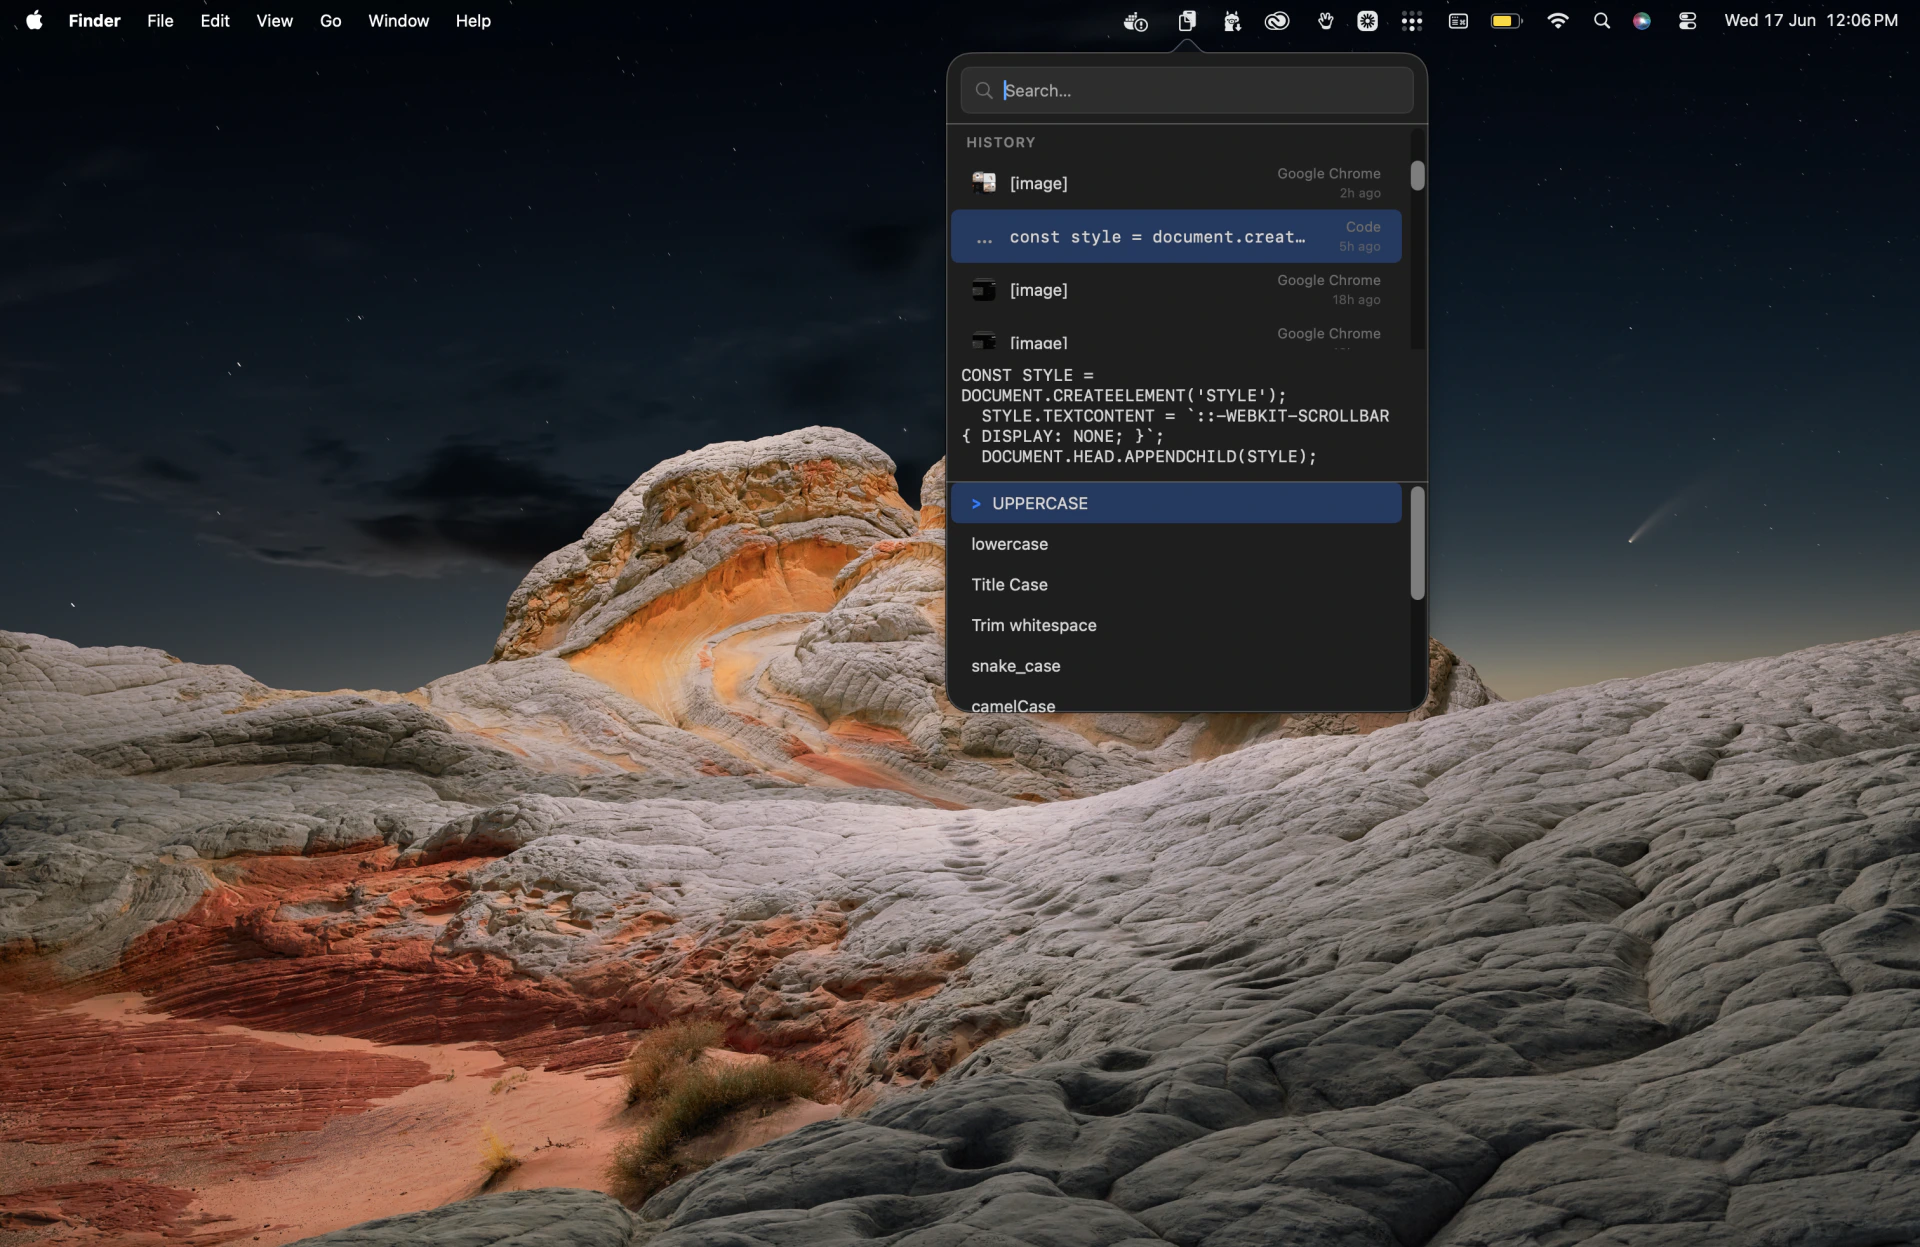Open the Wi-Fi menu
The width and height of the screenshot is (1920, 1247).
[1557, 21]
